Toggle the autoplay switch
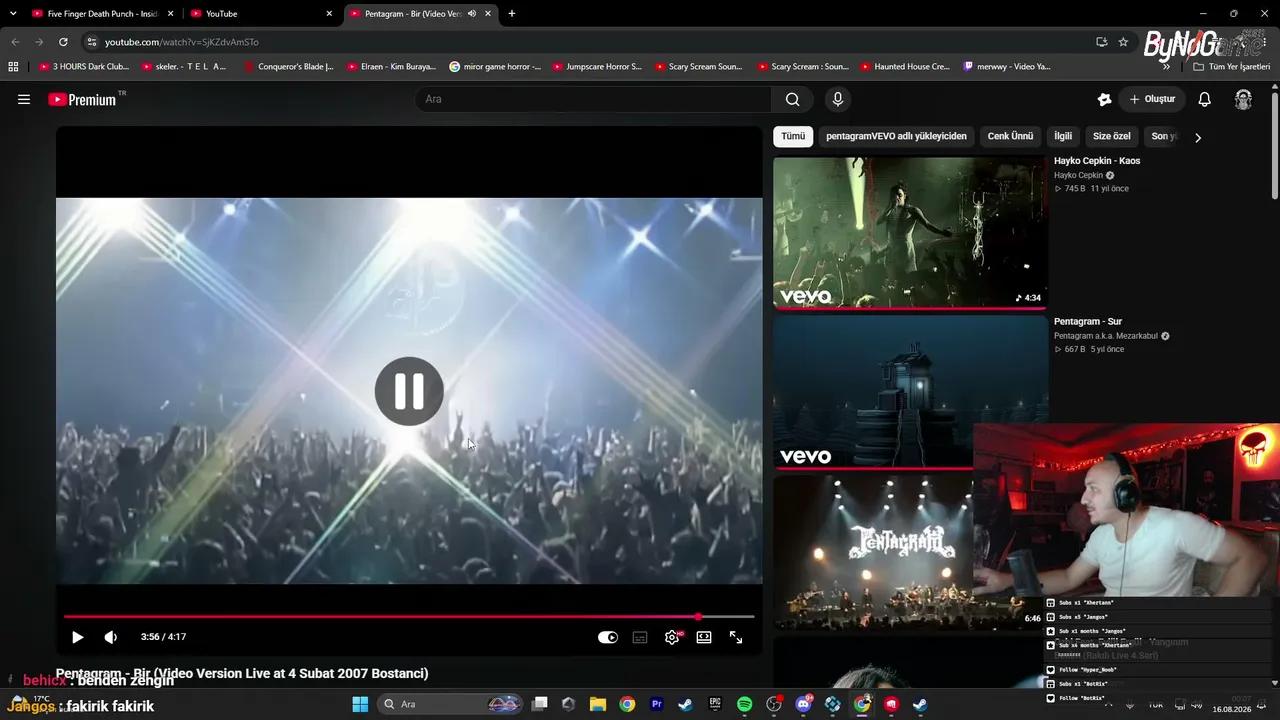The width and height of the screenshot is (1280, 720). pos(608,637)
